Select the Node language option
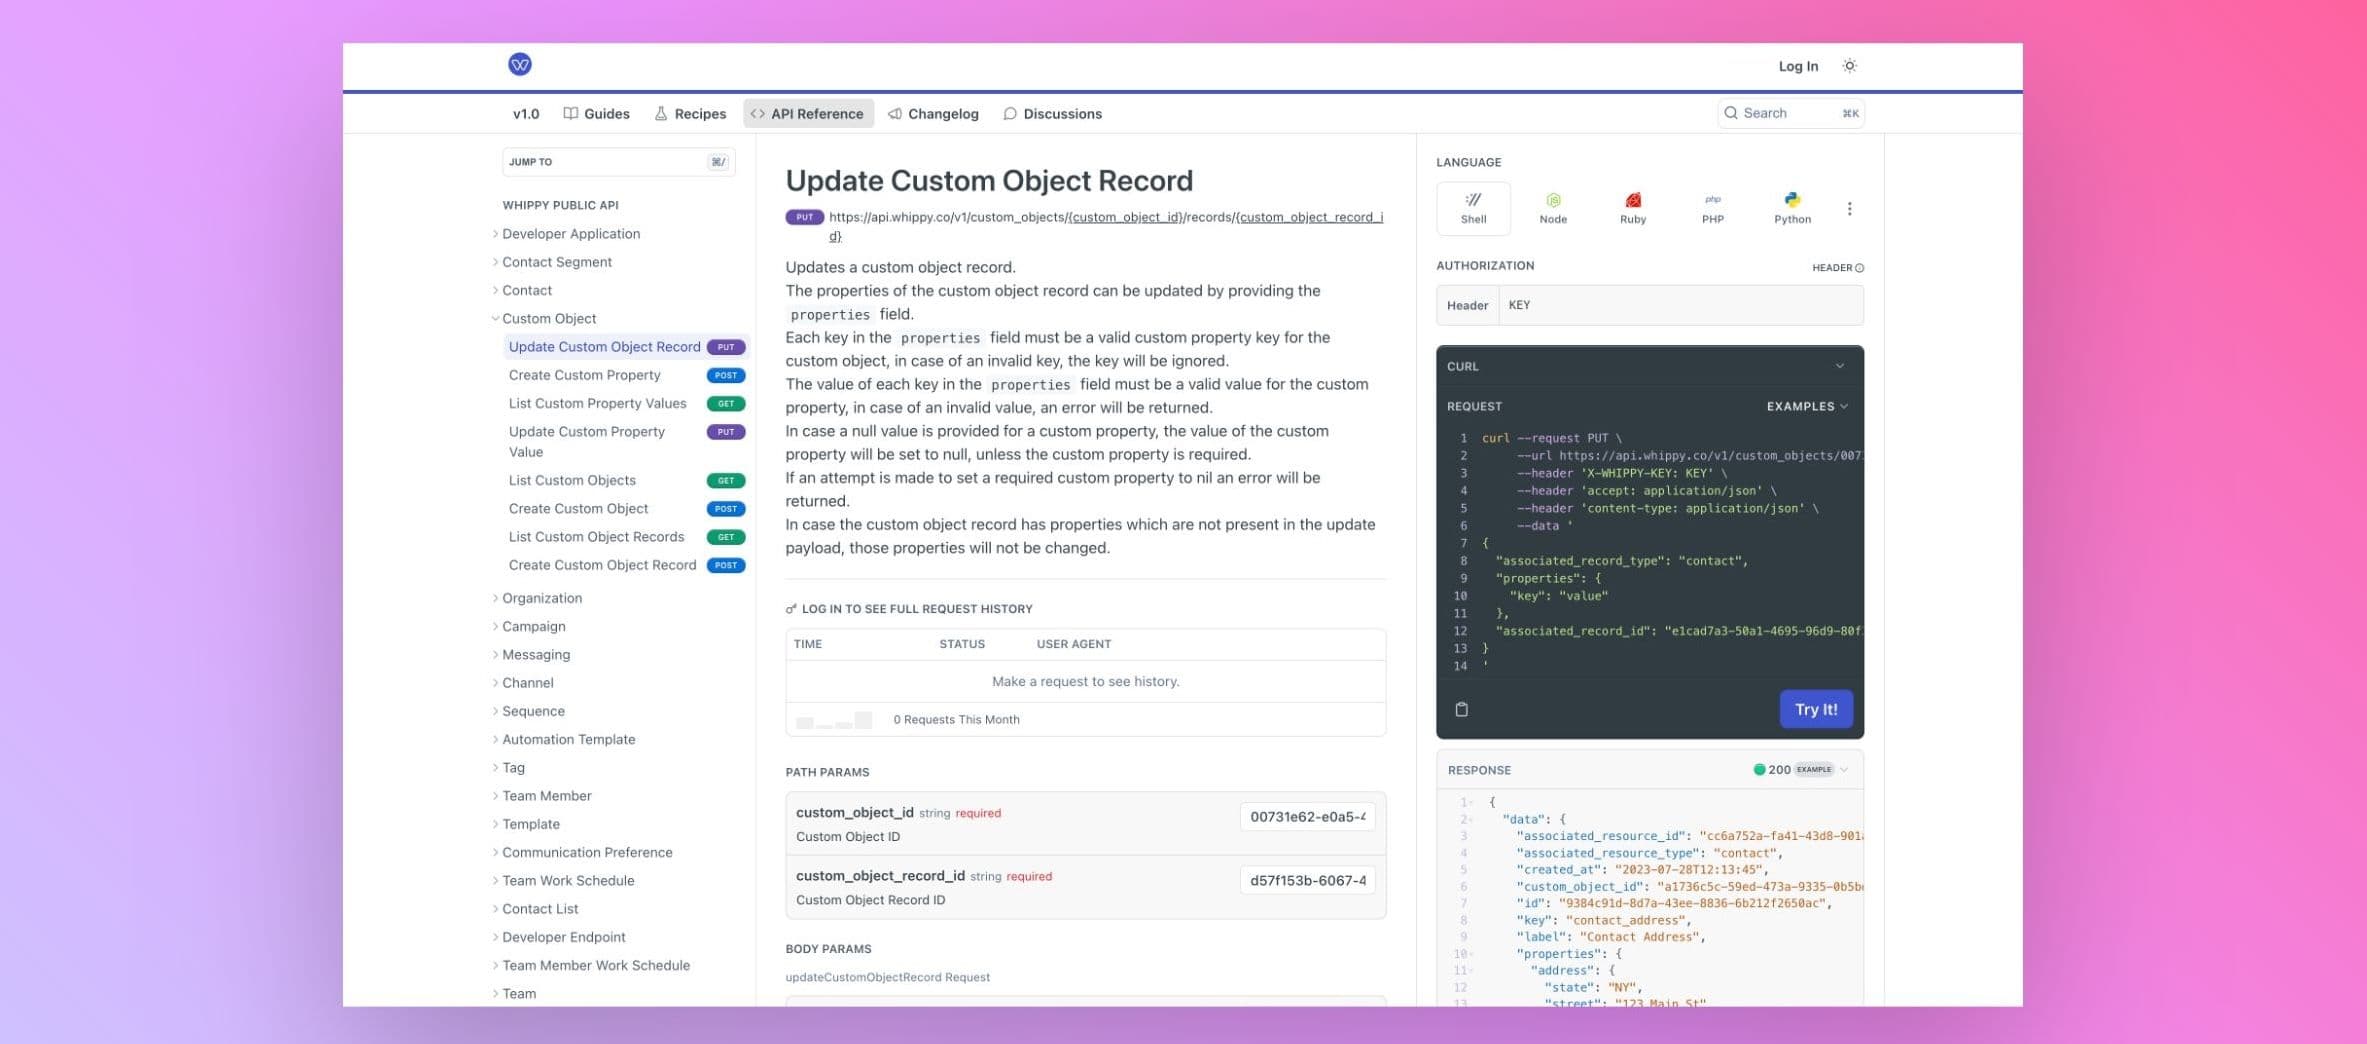The width and height of the screenshot is (2367, 1044). tap(1552, 208)
